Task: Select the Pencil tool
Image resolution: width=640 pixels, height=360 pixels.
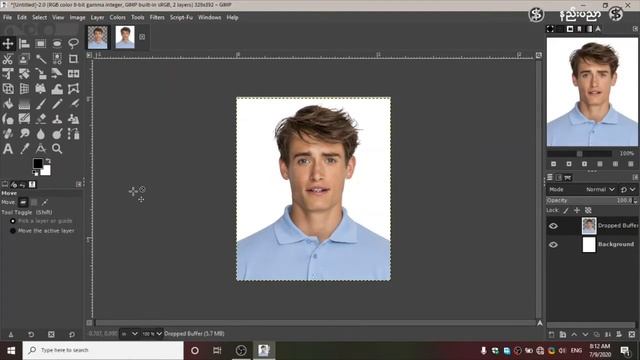Action: (57, 104)
